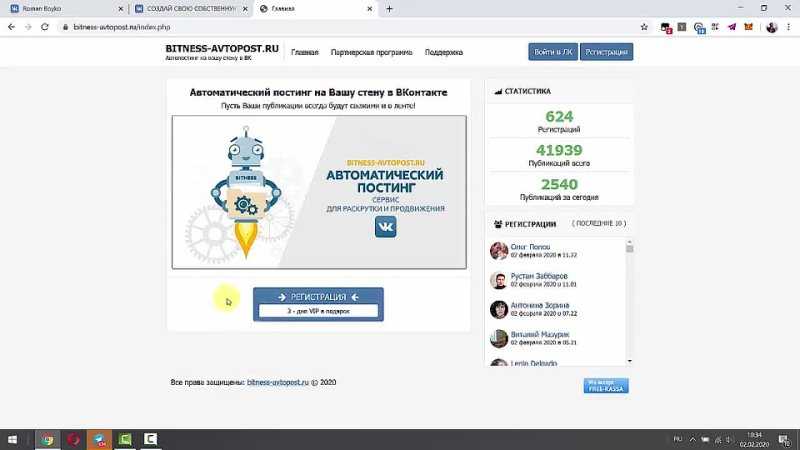
Task: Switch to the СОЗДАЙ СВОЮ СОБСТВЕННУЮ tab
Action: point(191,9)
